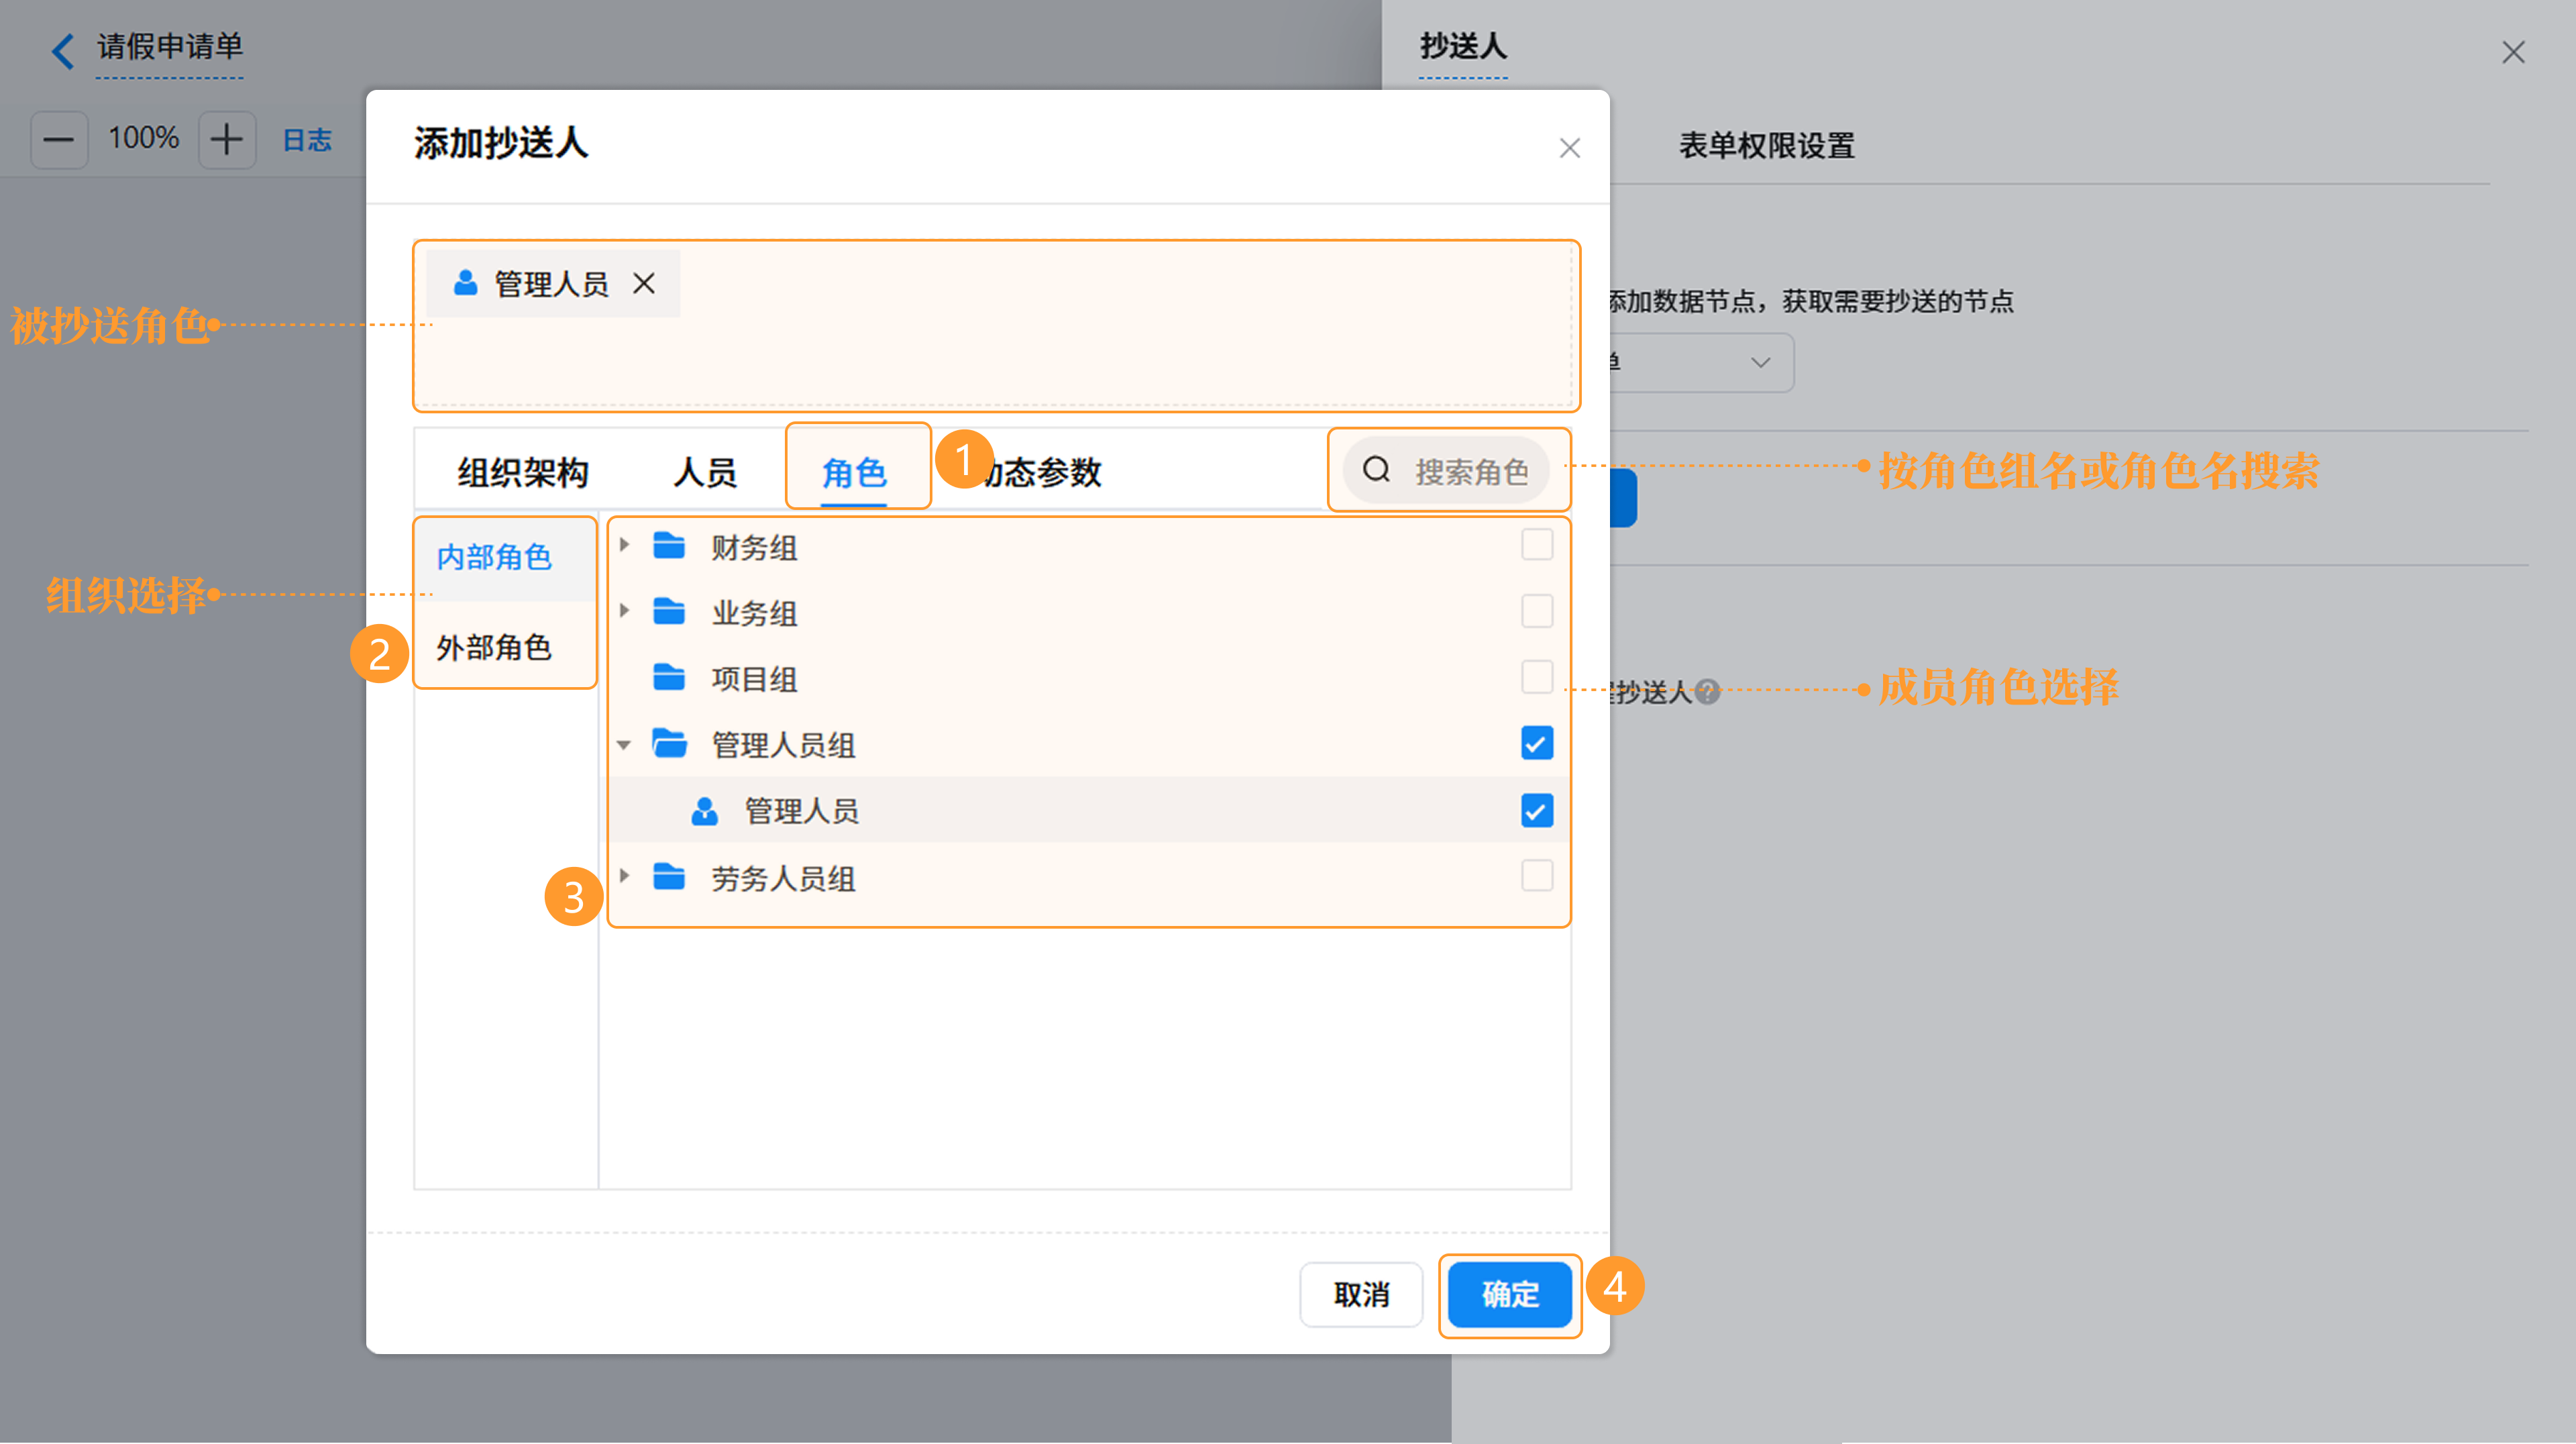Select the 财务组 row label
The image size is (2576, 1444).
tap(754, 548)
